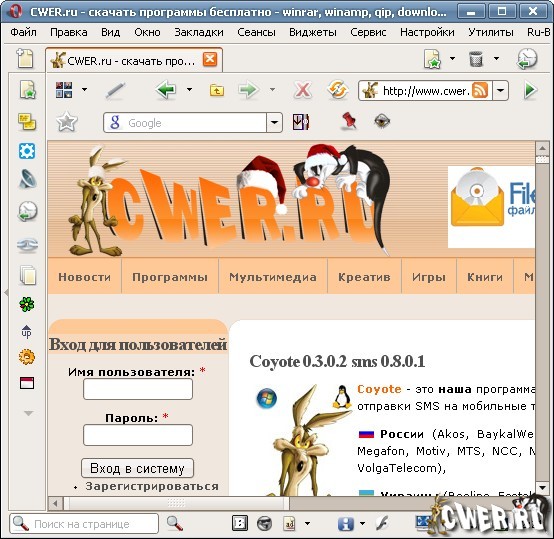
Task: Open the chain Links panel icon
Action: [27, 244]
